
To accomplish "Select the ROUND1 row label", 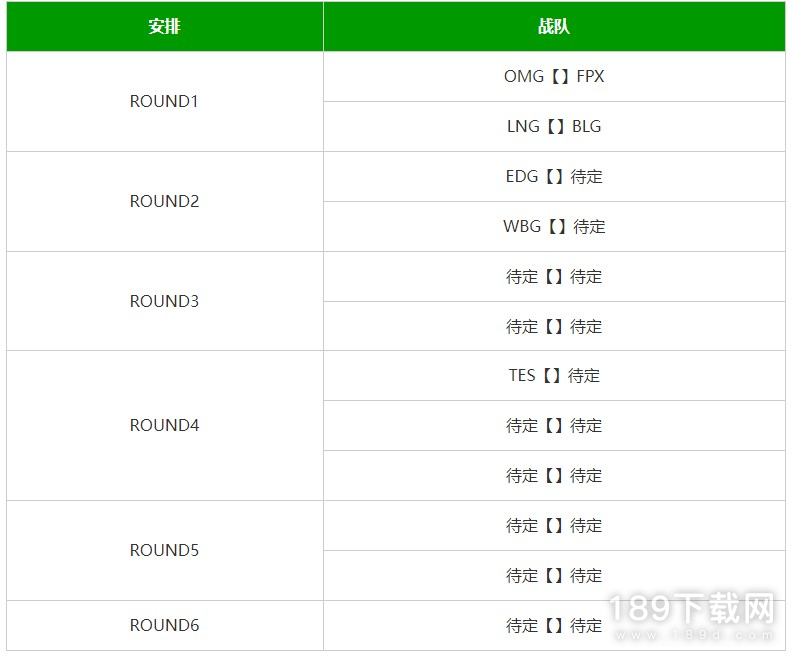I will (x=164, y=101).
